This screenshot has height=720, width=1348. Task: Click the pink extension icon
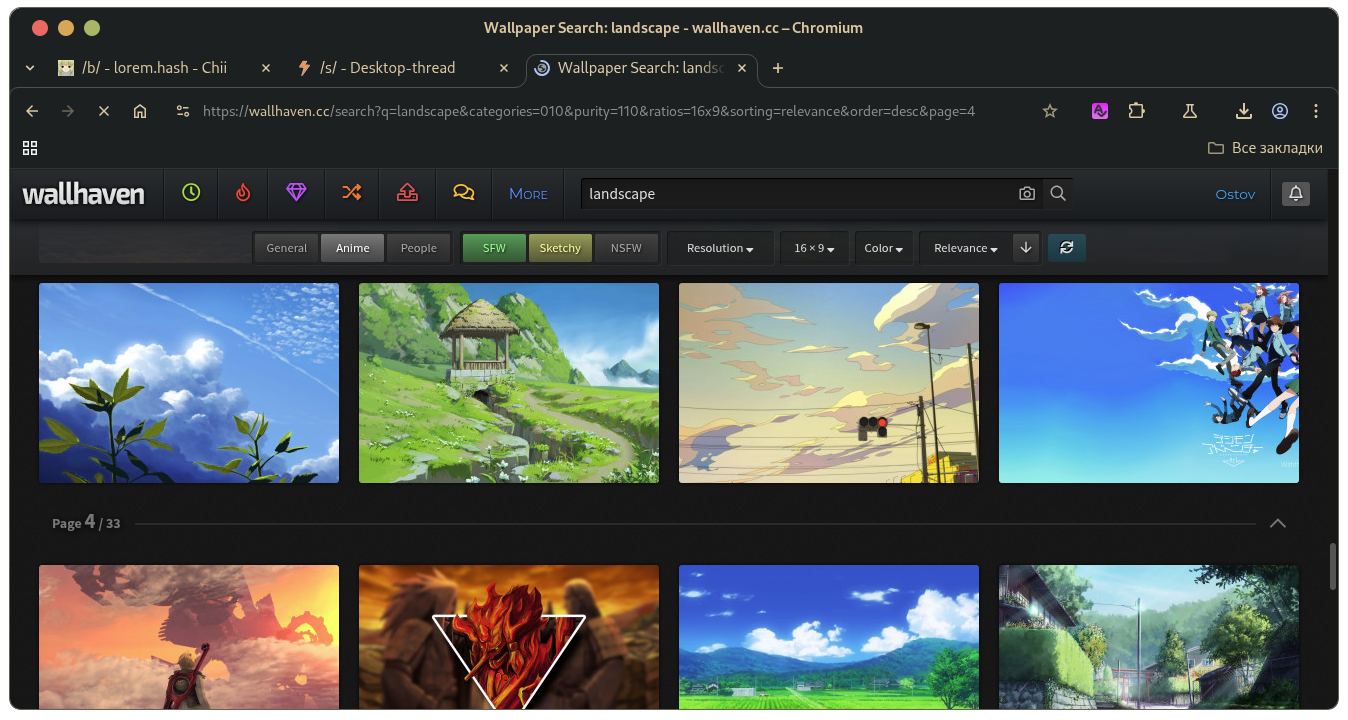tap(1100, 111)
